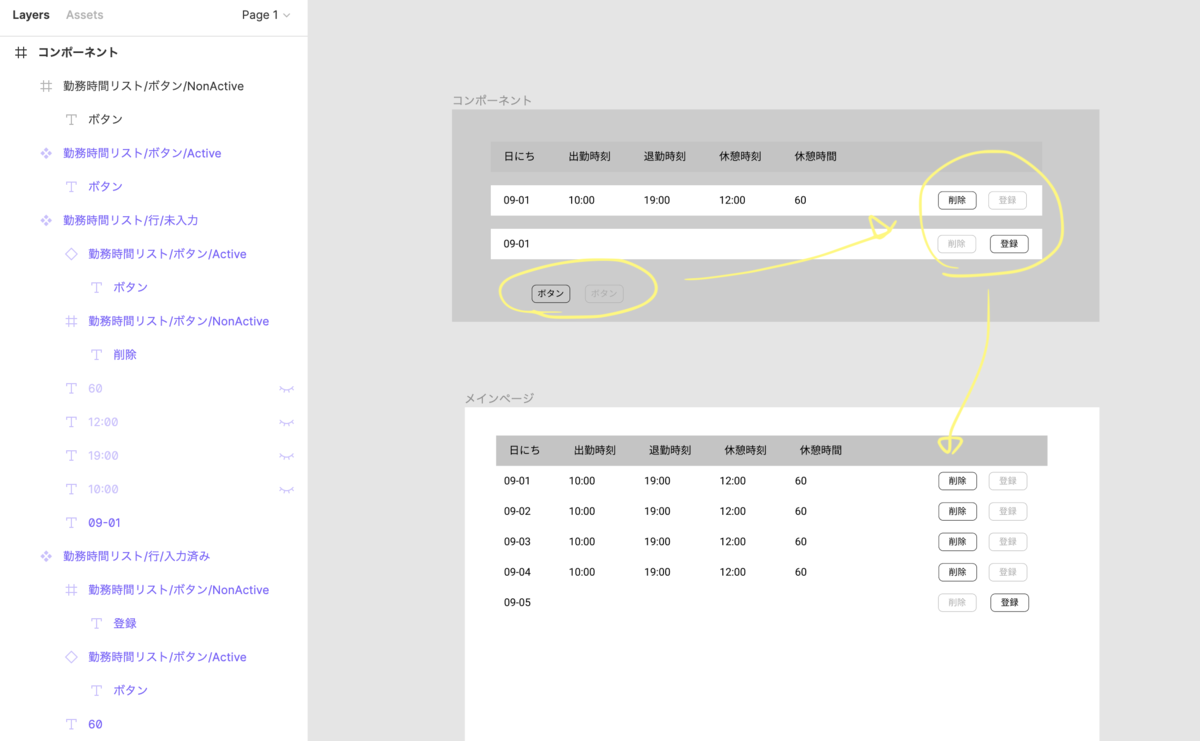Click 休憩時間 header in コンポーネント frame
1200x741 pixels.
(x=816, y=157)
